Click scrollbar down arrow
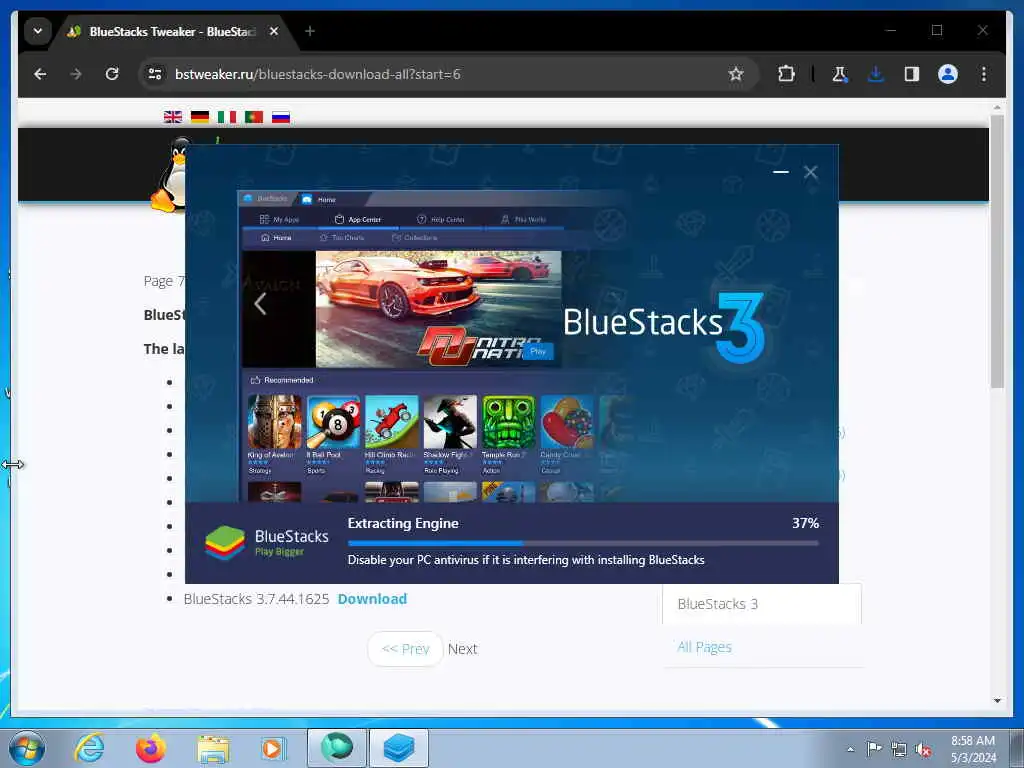The image size is (1024, 768). pyautogui.click(x=997, y=701)
